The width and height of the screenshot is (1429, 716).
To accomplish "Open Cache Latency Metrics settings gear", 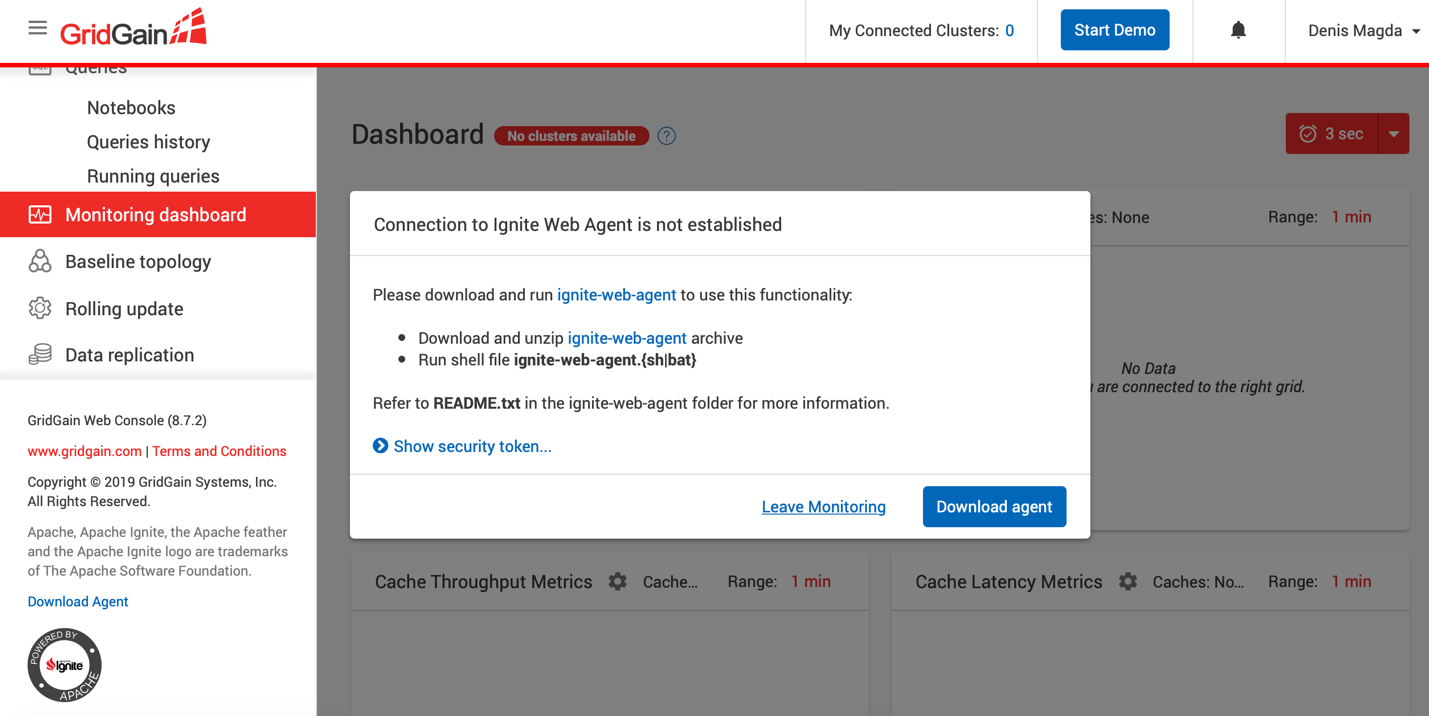I will pyautogui.click(x=1128, y=581).
